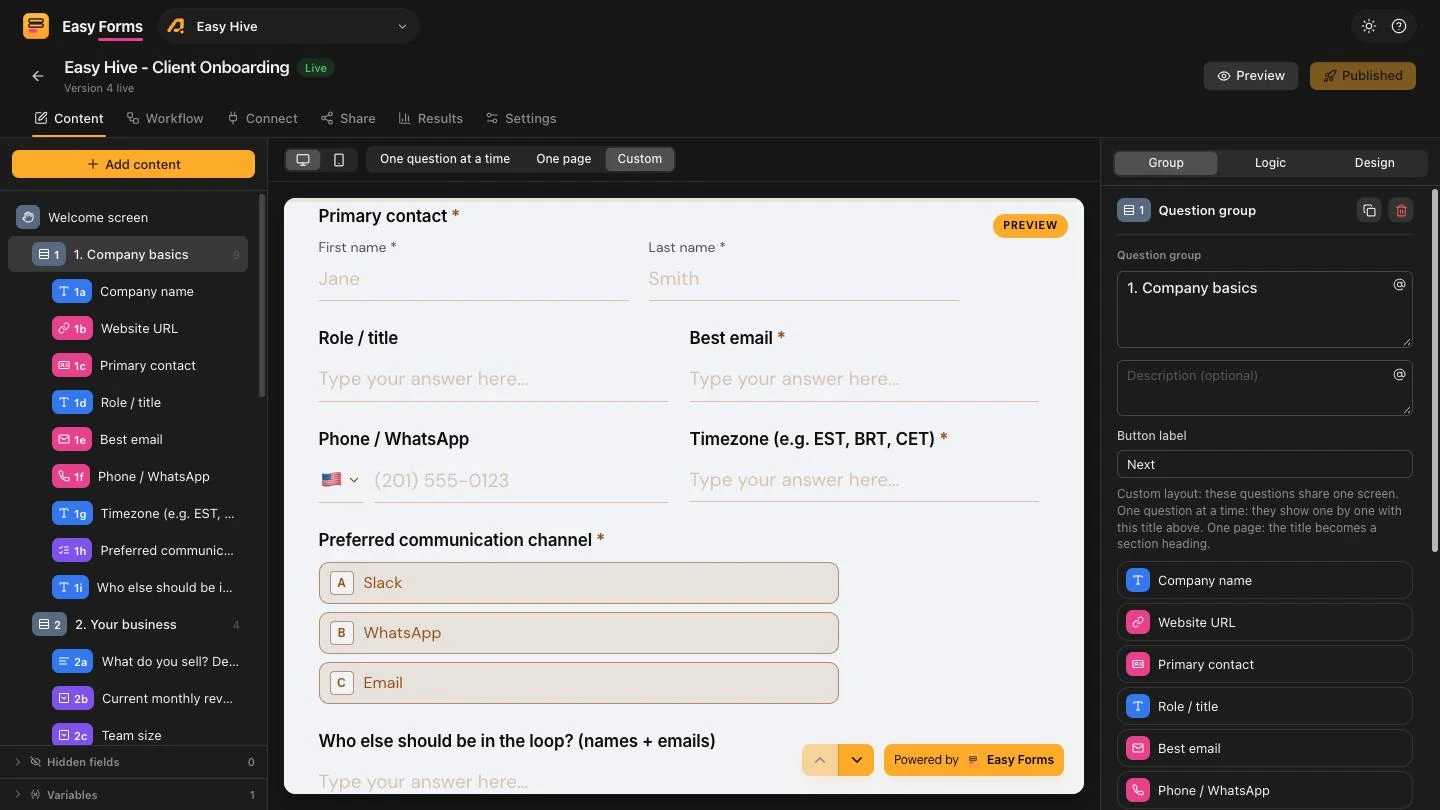This screenshot has height=810, width=1440.
Task: Switch to mobile preview device icon
Action: click(339, 159)
